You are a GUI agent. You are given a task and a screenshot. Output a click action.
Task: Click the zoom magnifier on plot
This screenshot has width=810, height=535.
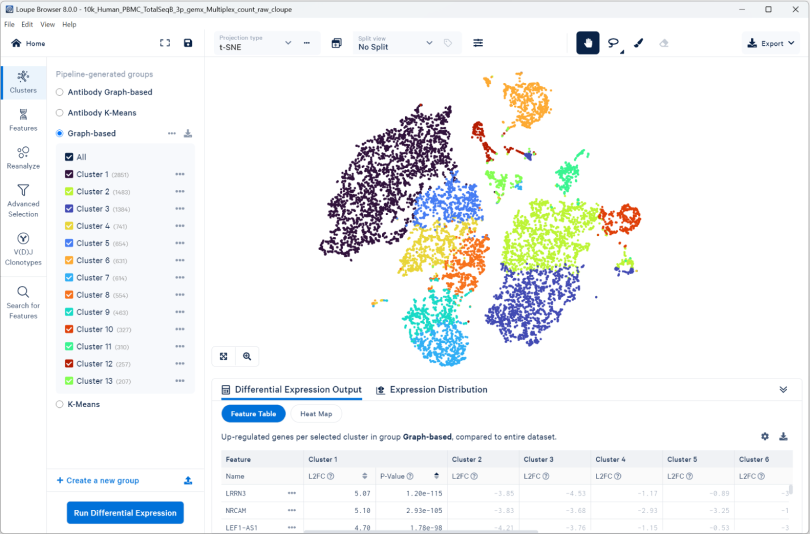tap(246, 356)
